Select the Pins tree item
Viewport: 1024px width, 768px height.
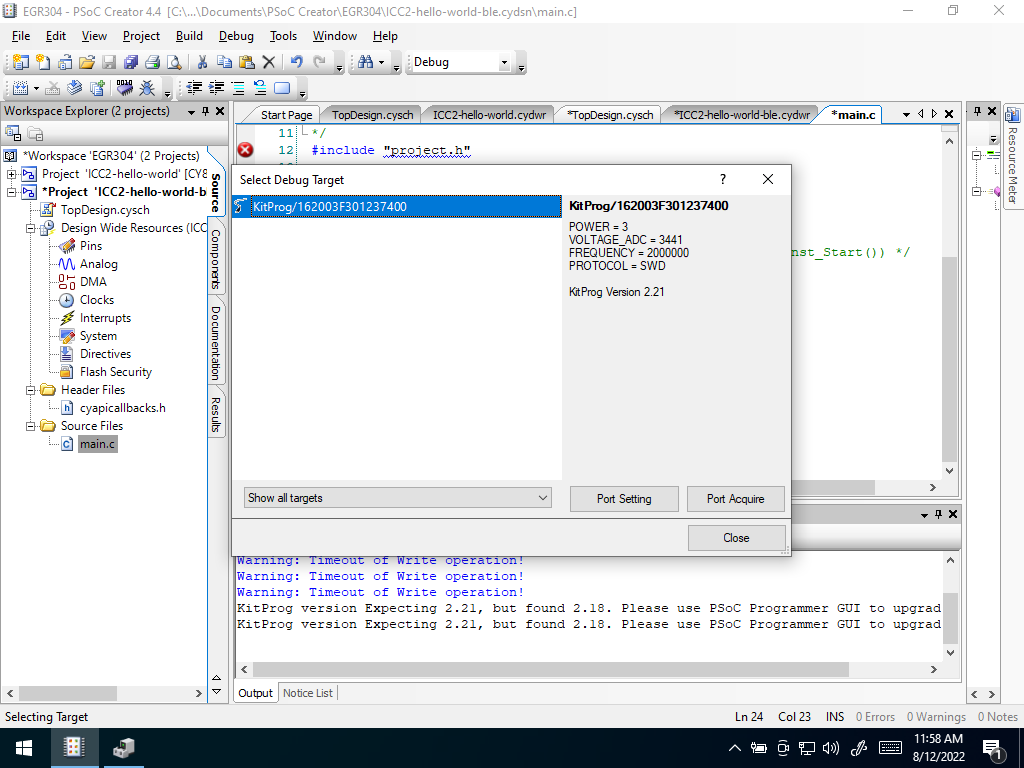[x=91, y=246]
